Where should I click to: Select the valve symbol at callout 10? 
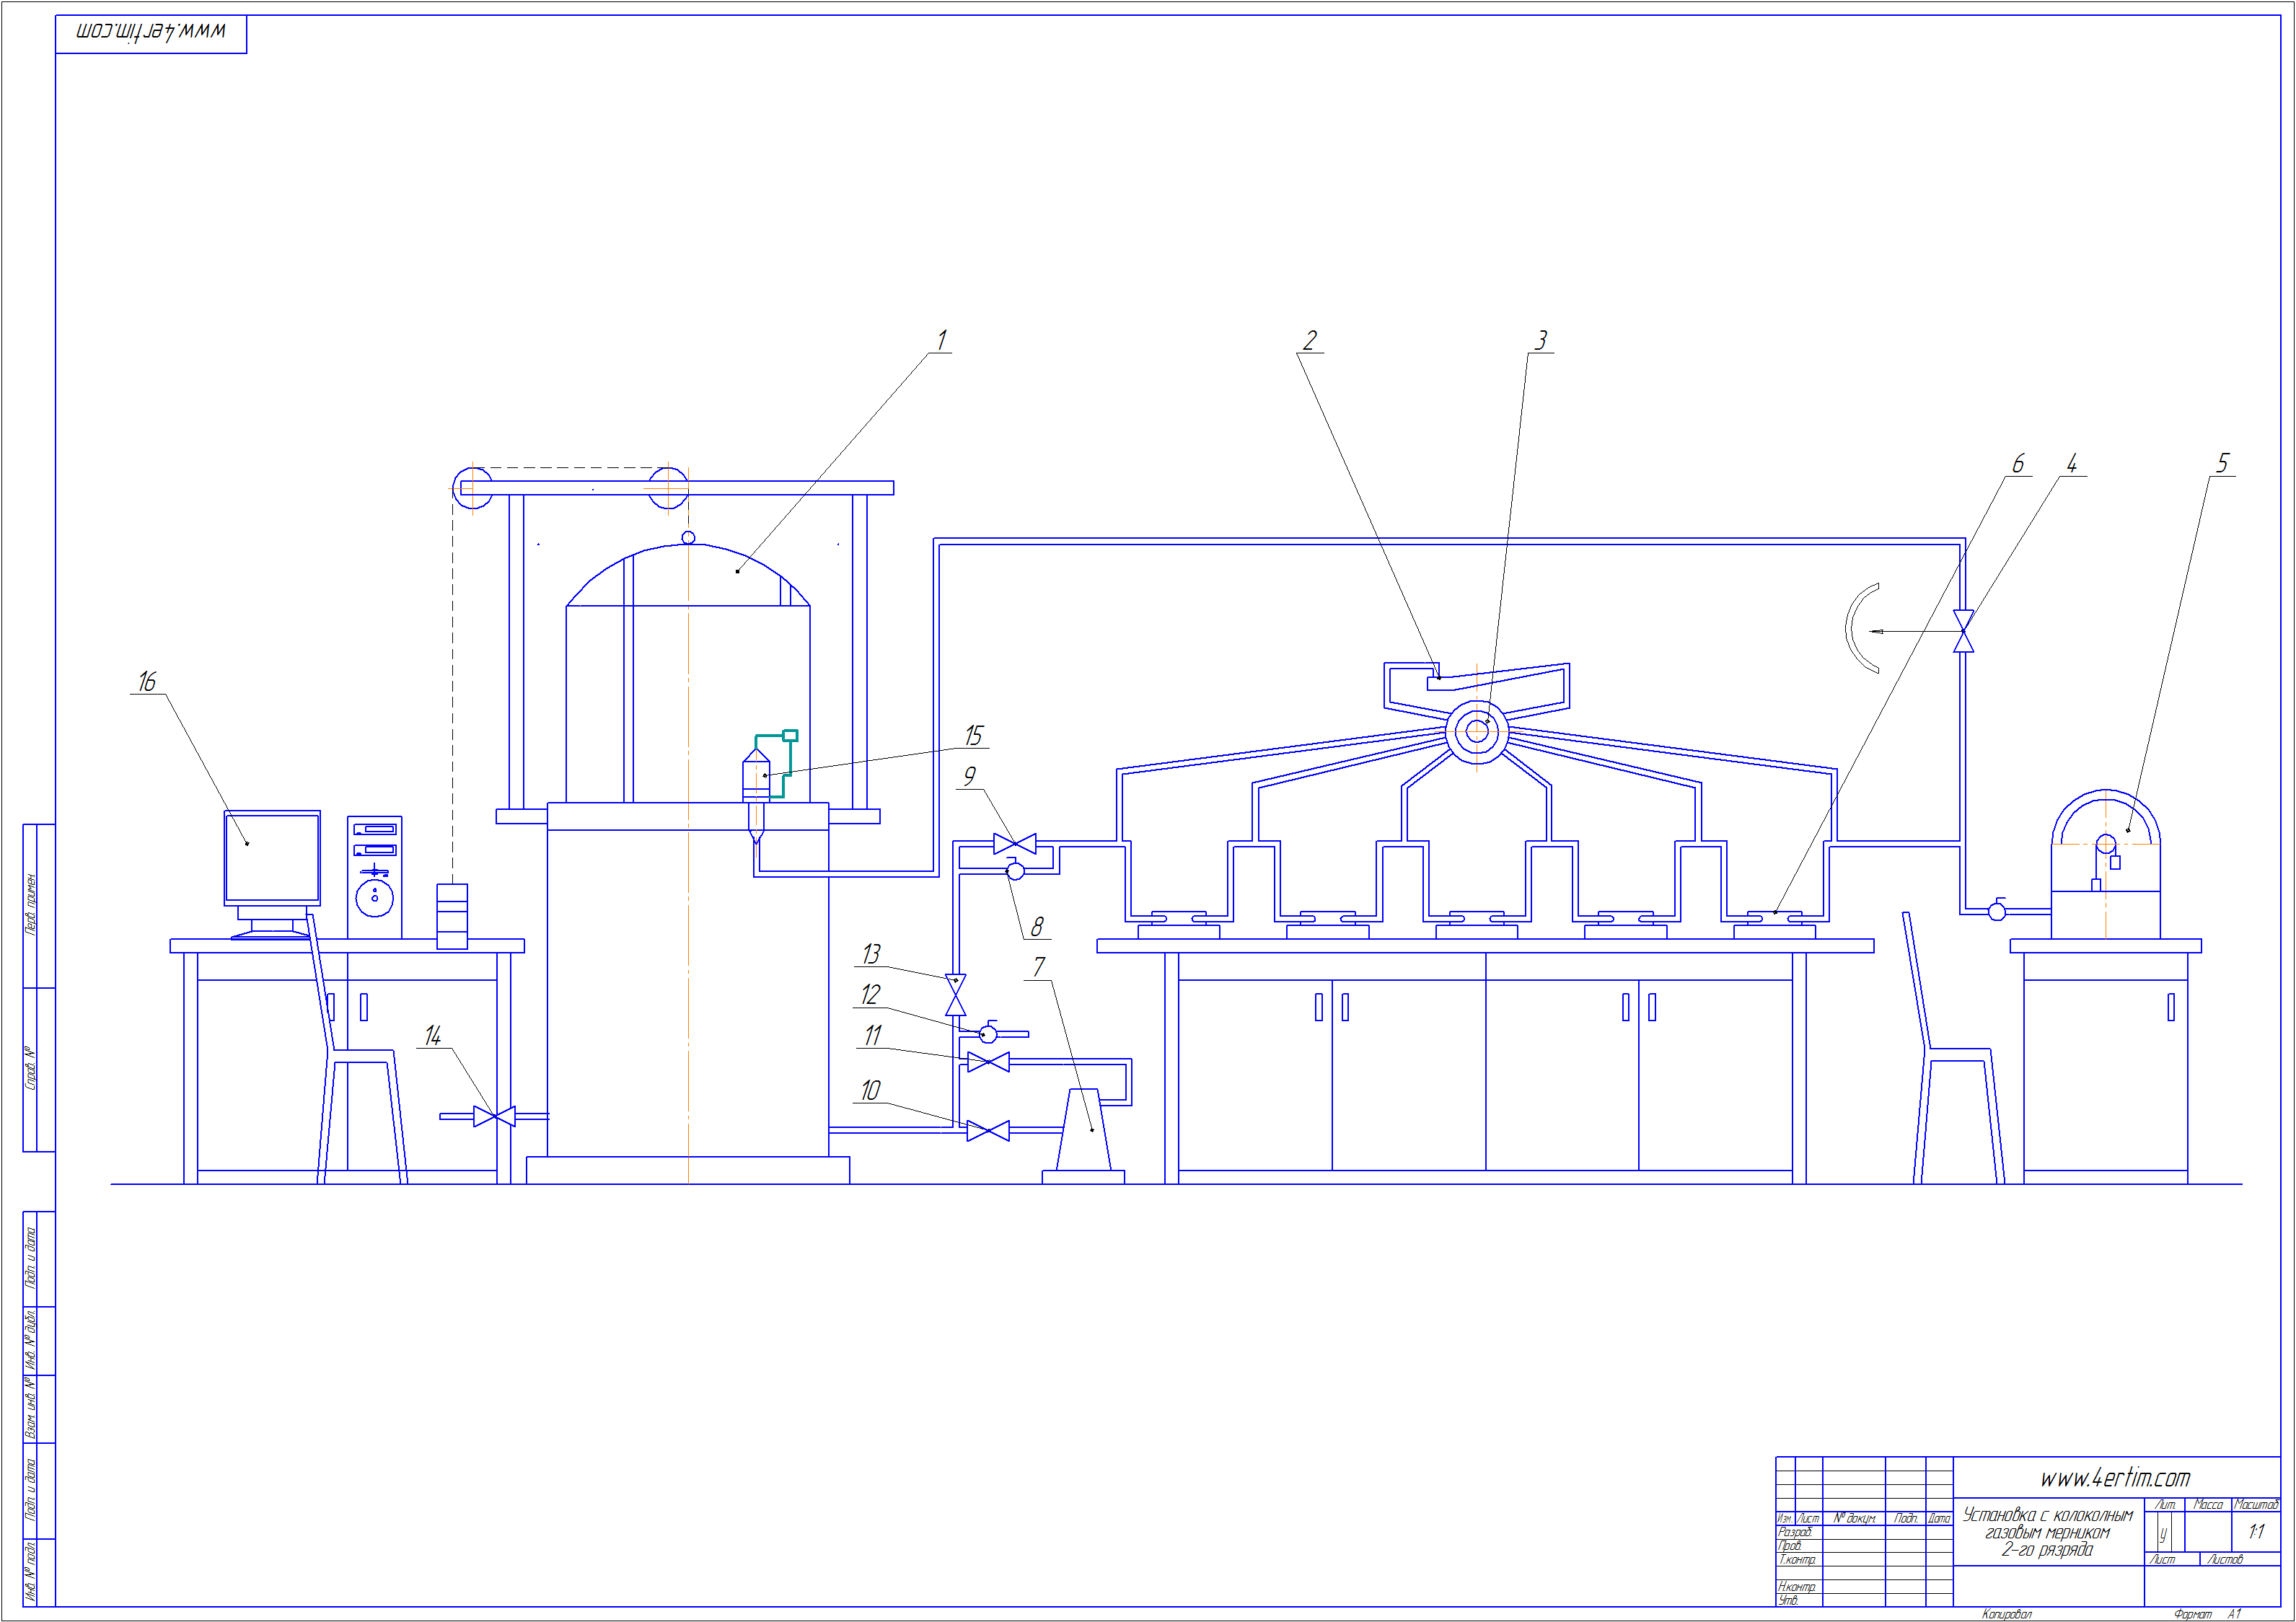(988, 1131)
